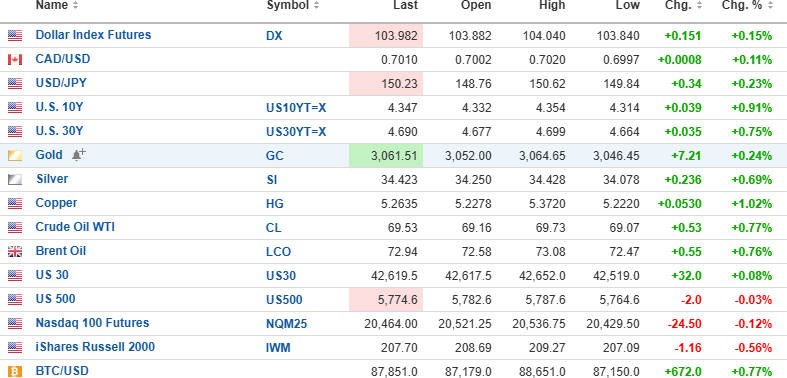Click the highlighted US 500 last price
Image resolution: width=787 pixels, height=378 pixels.
coord(386,300)
